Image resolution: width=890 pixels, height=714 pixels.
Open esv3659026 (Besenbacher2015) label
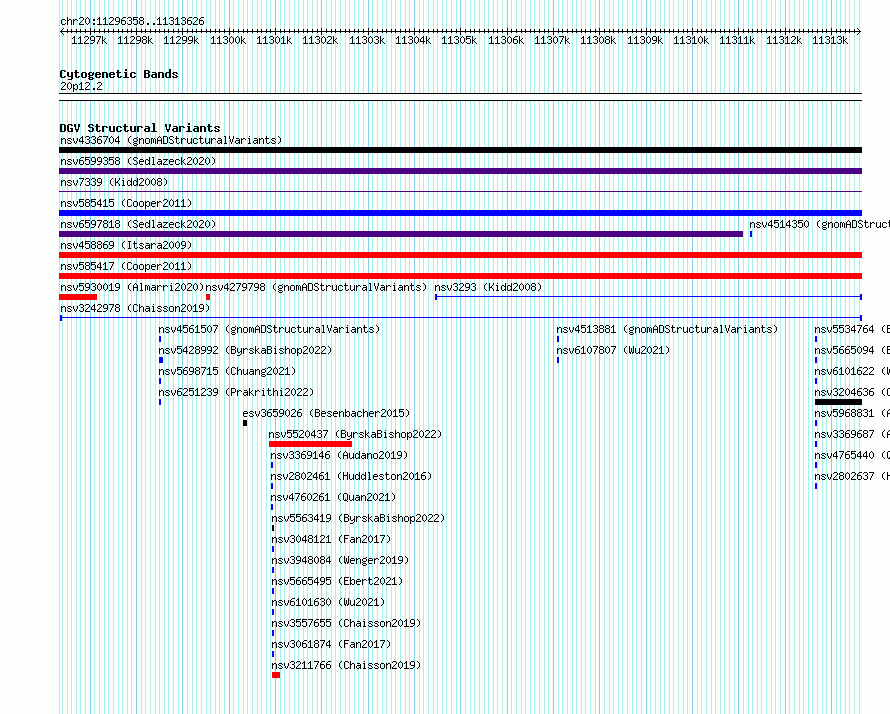326,413
